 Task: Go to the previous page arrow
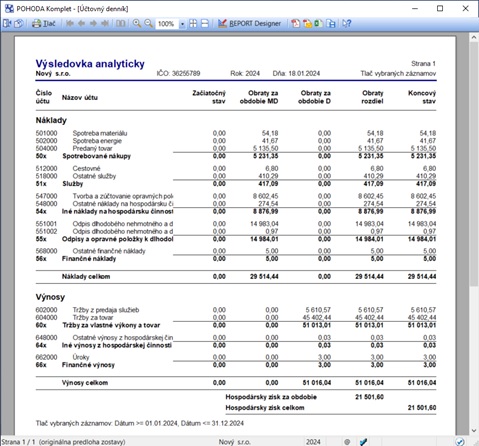coord(81,23)
